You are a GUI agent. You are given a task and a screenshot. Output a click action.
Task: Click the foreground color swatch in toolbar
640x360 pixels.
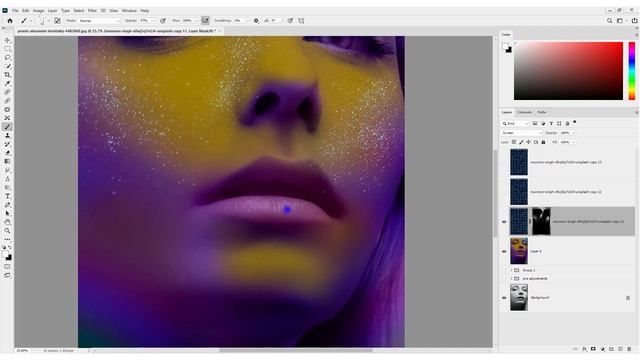(x=5, y=254)
